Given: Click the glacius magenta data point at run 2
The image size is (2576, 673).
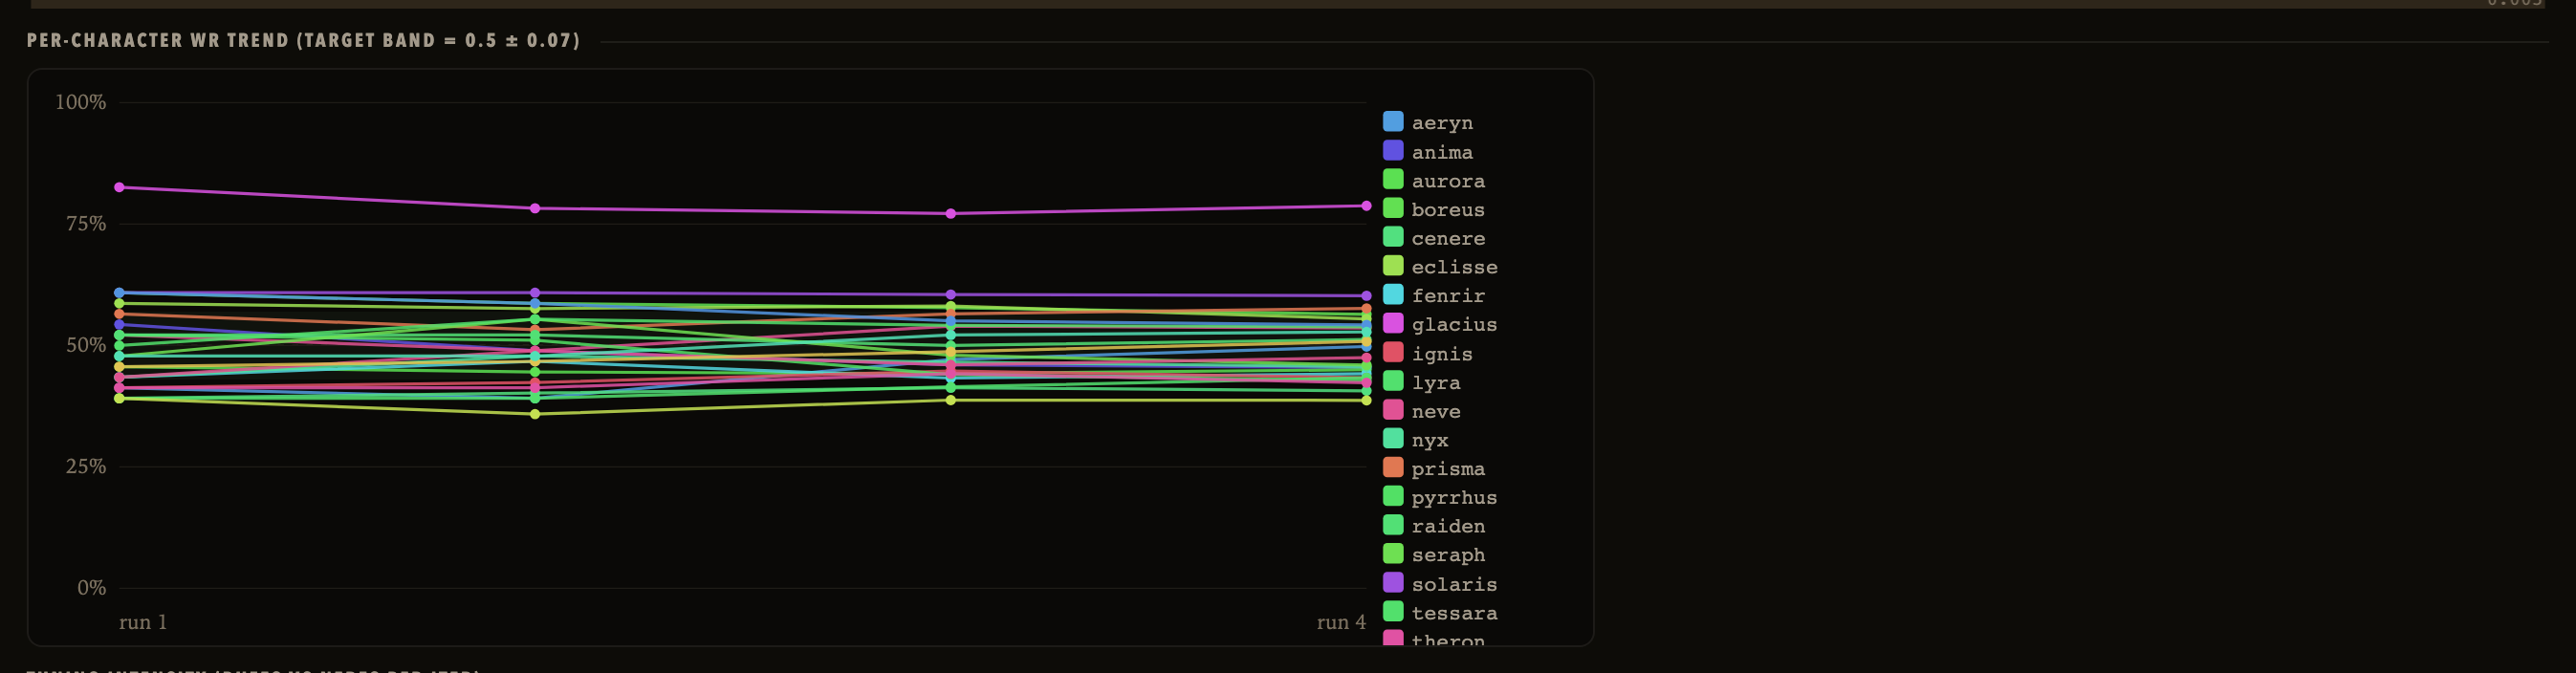Looking at the screenshot, I should pyautogui.click(x=535, y=208).
